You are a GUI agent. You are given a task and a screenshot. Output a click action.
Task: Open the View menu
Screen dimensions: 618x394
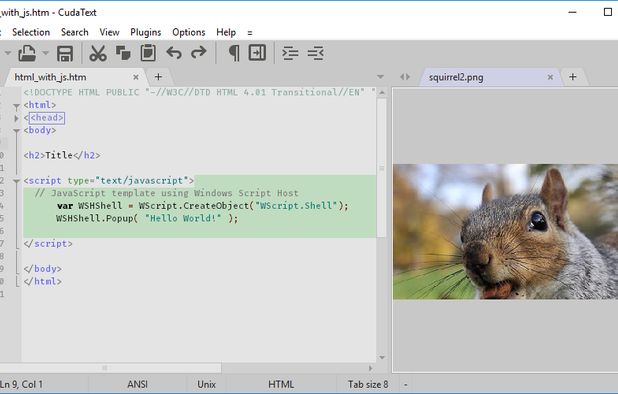(109, 32)
